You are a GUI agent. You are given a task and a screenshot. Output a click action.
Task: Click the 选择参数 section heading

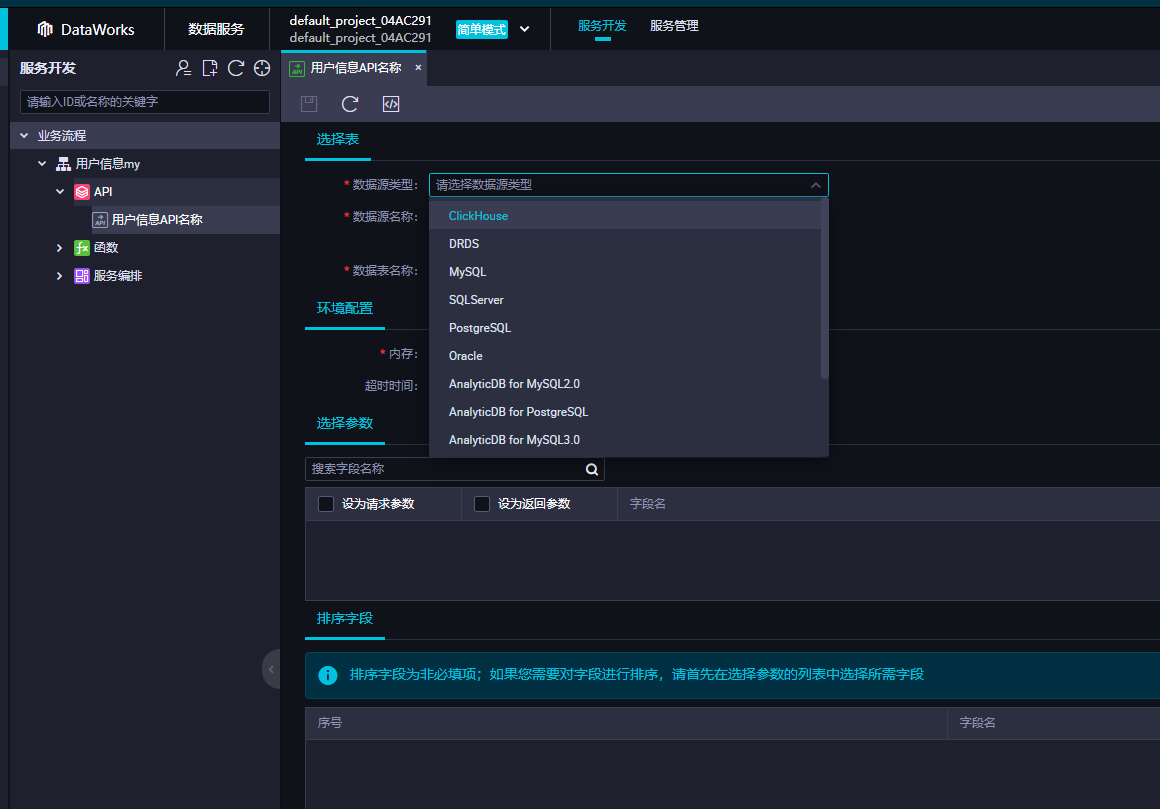[345, 424]
